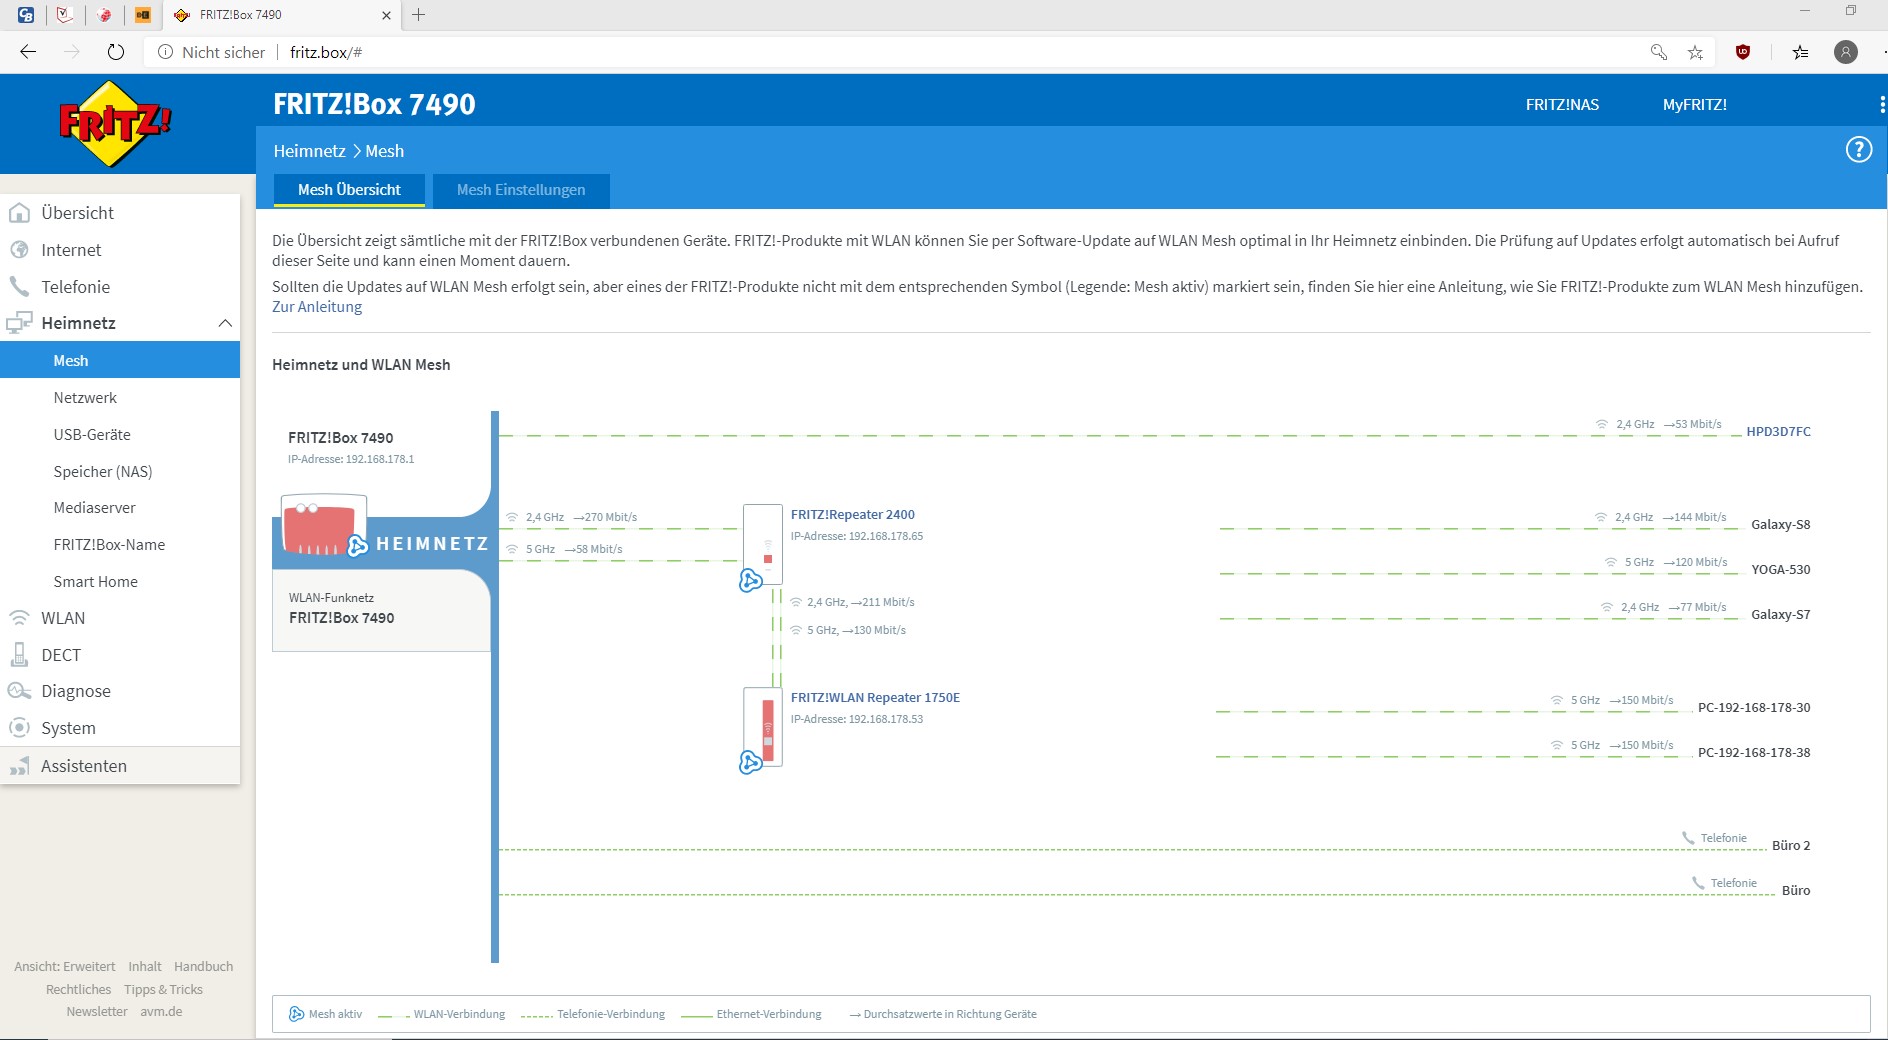Open the Übersicht menu entry

click(x=120, y=213)
